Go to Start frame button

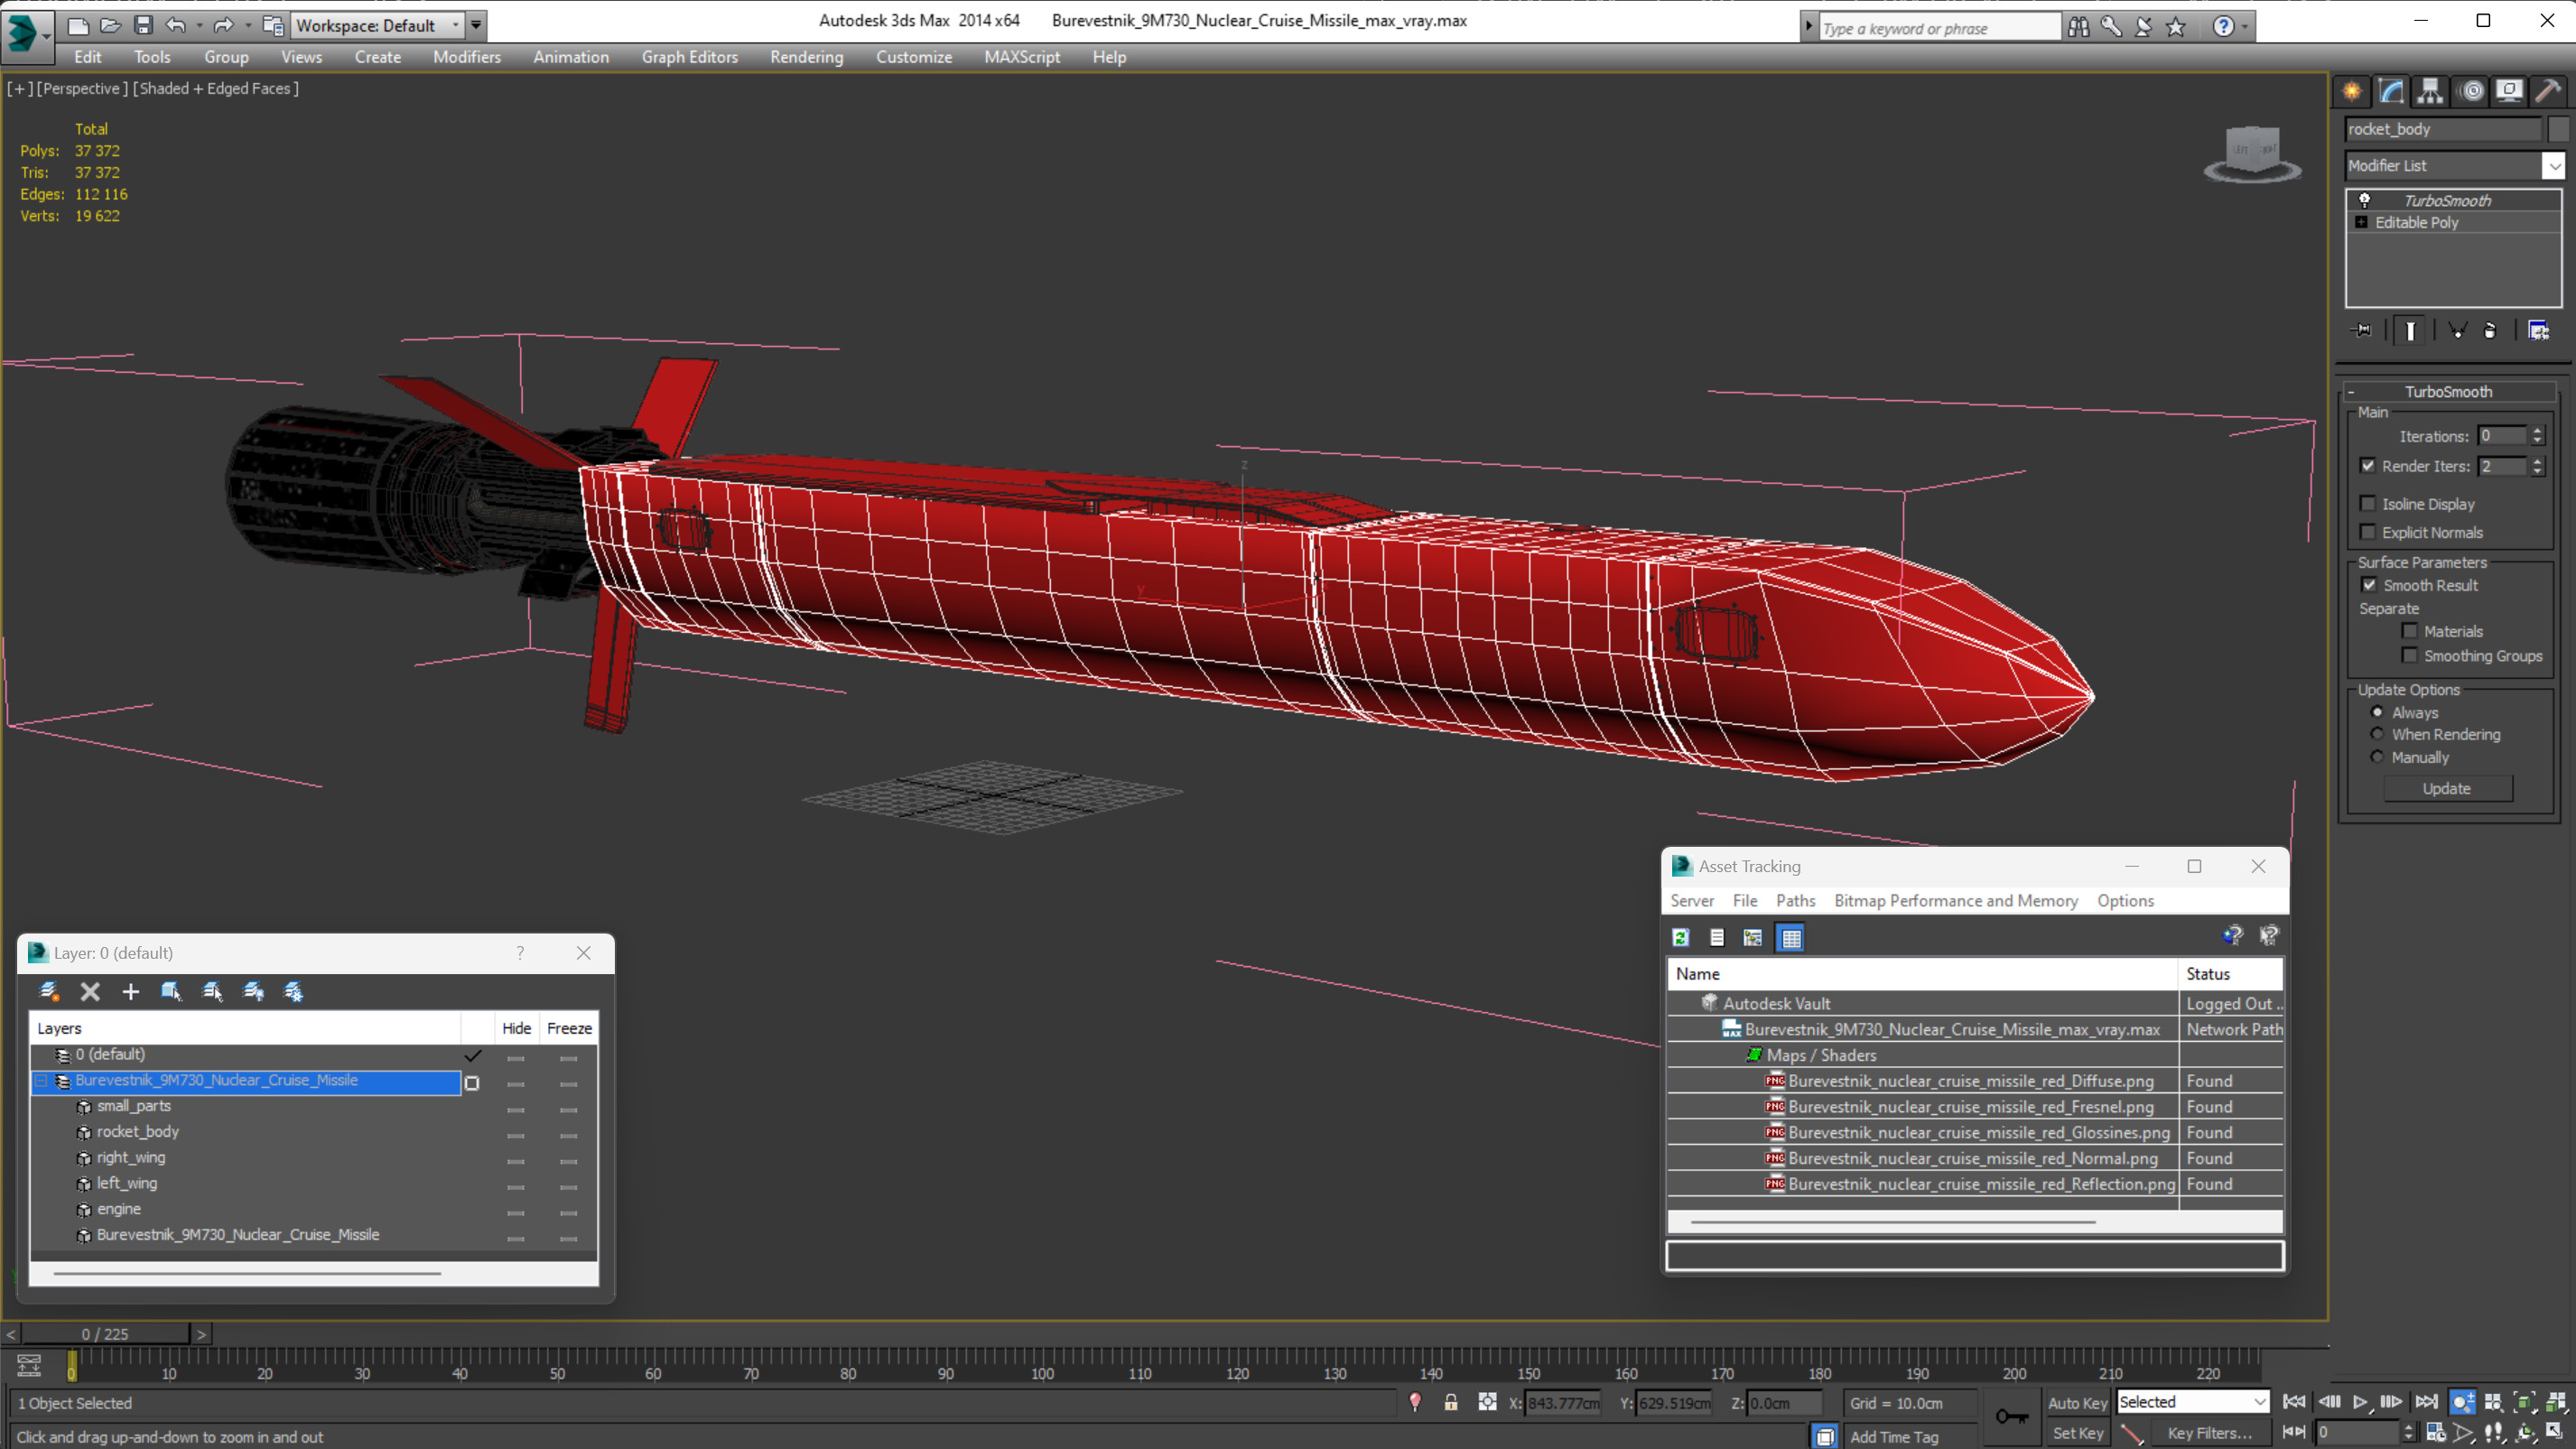(2294, 1402)
